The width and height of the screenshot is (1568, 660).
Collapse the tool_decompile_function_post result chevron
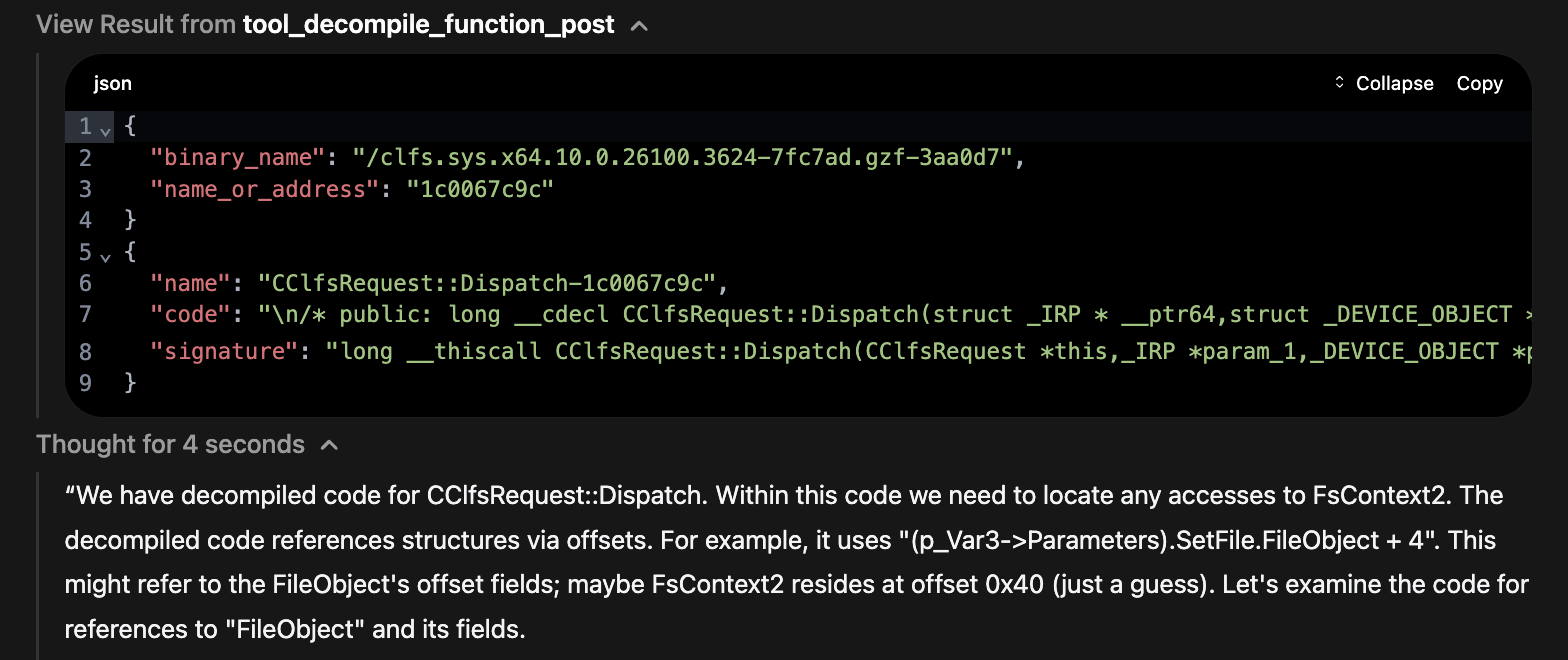640,26
